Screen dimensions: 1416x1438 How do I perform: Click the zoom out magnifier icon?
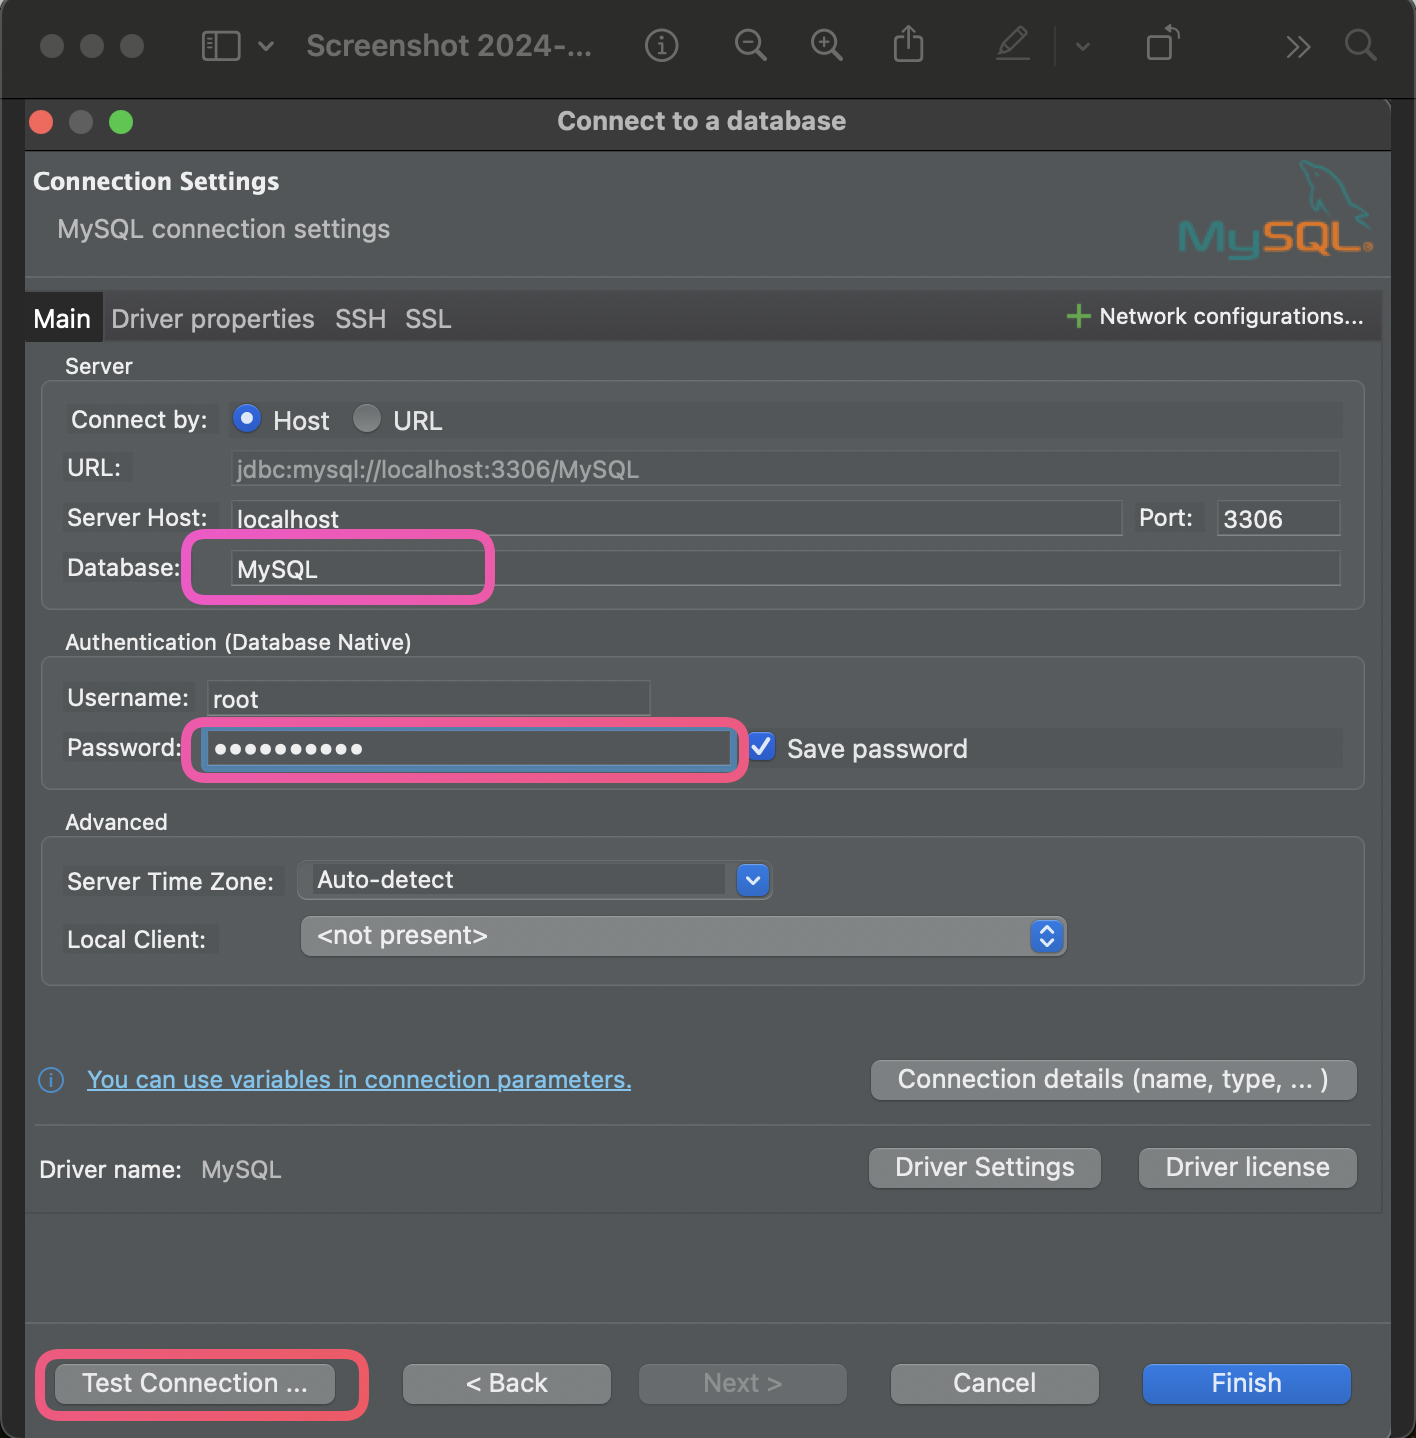750,46
